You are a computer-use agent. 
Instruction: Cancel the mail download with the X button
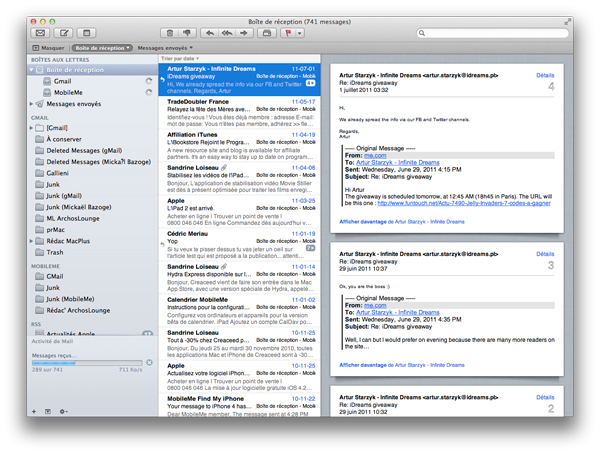pyautogui.click(x=149, y=362)
